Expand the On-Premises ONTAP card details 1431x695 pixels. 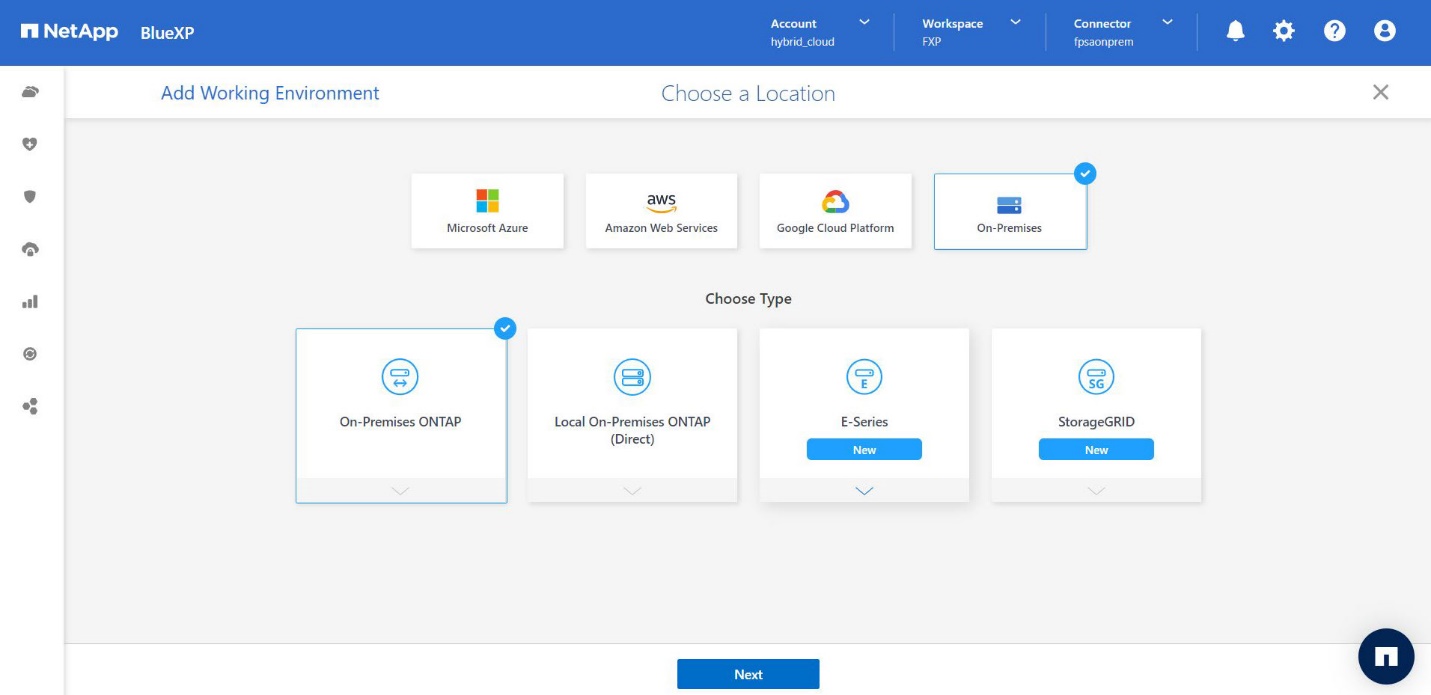pos(400,490)
